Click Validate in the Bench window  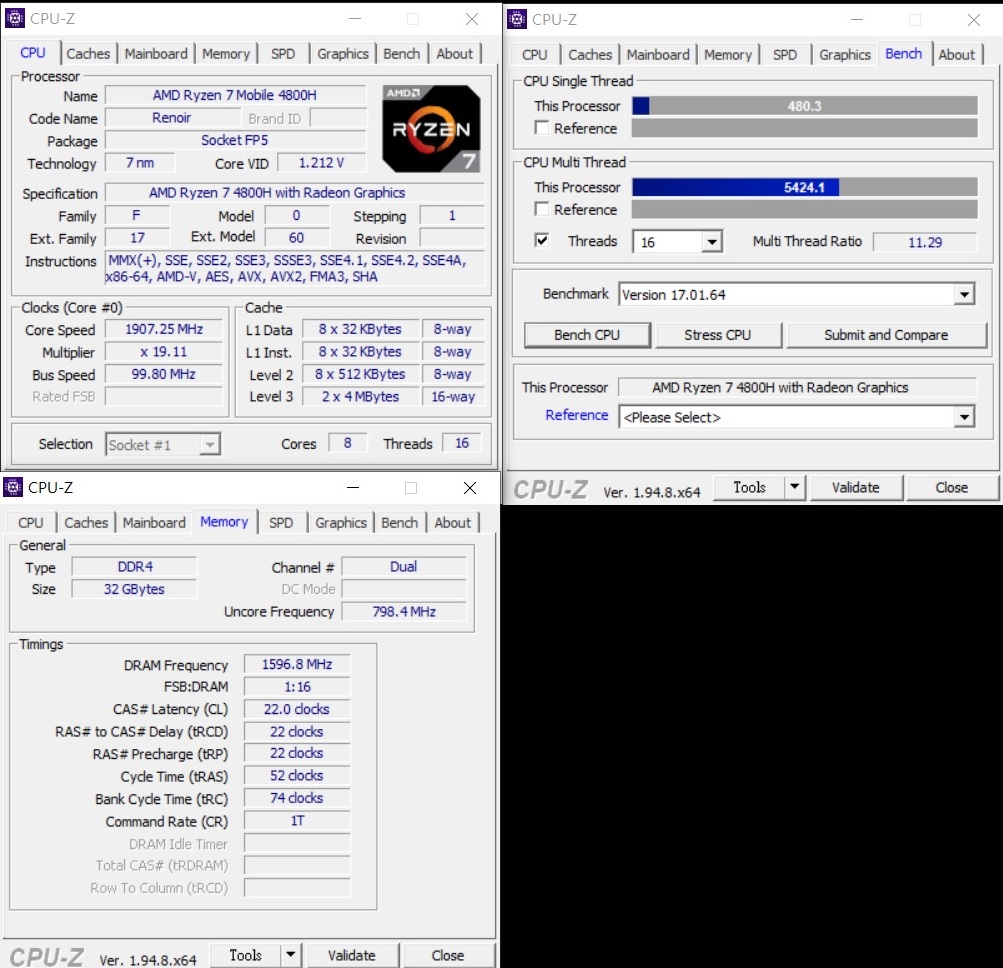856,487
